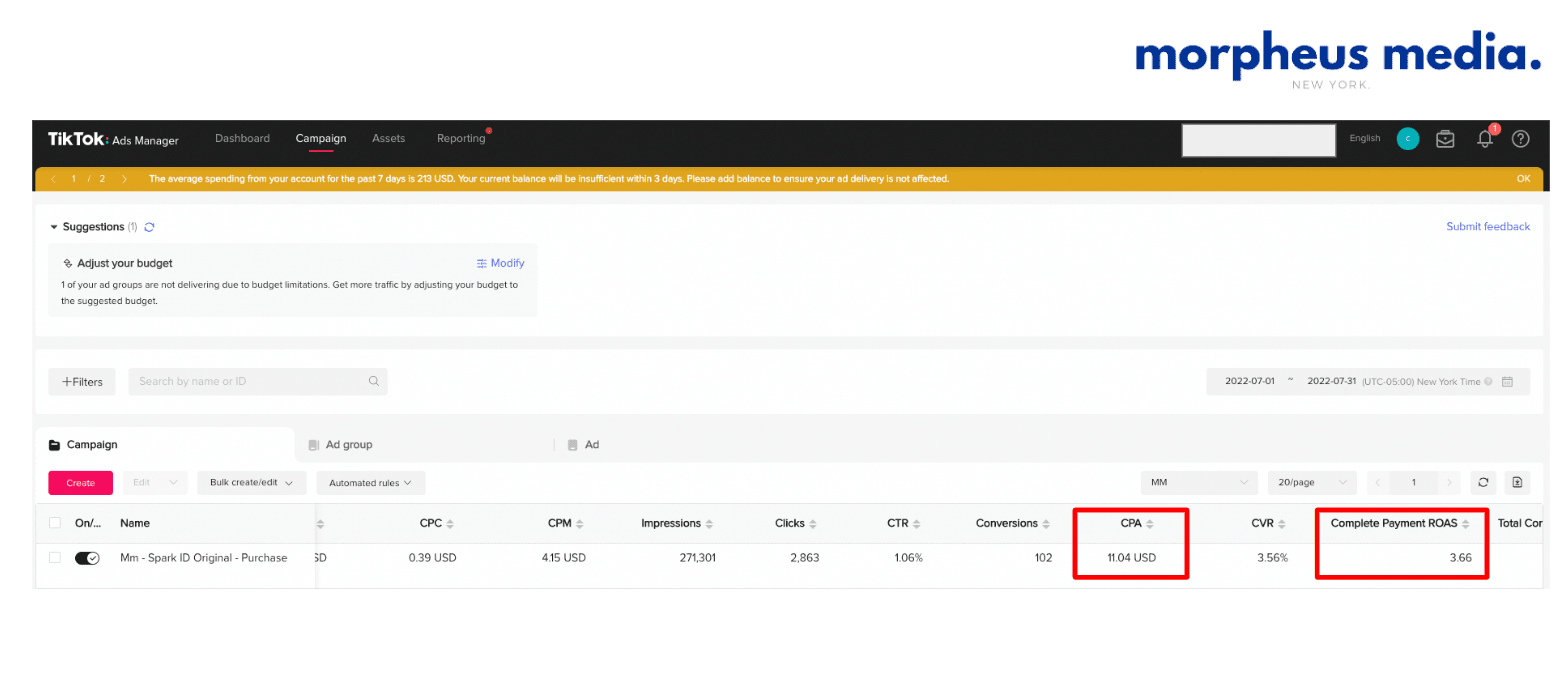Open the Campaign menu

(321, 138)
